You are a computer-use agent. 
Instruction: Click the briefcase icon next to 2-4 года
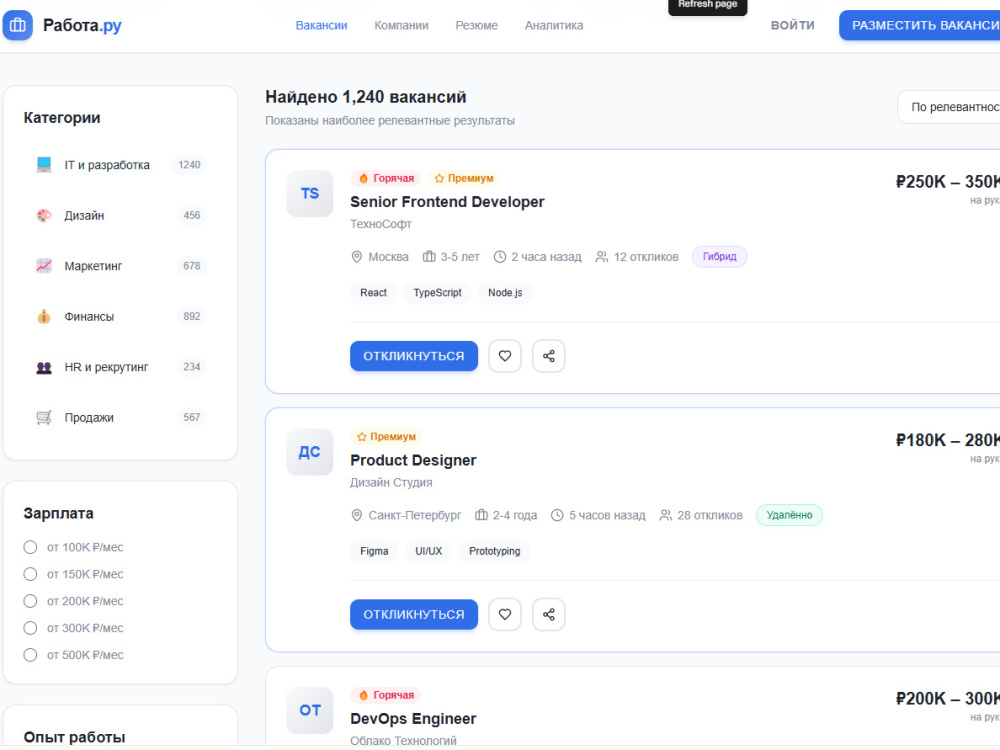[482, 515]
